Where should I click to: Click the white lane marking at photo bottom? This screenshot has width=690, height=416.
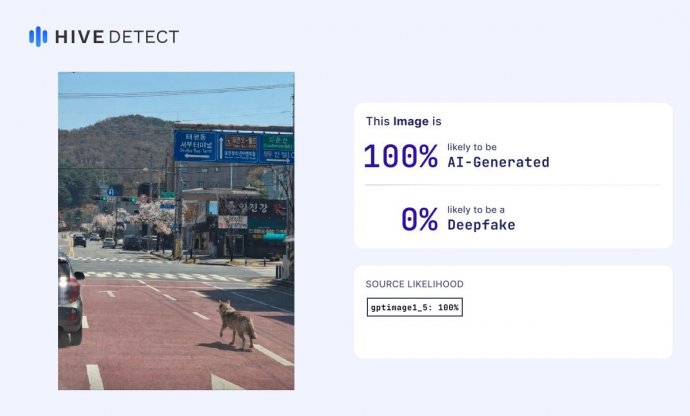coord(94,376)
